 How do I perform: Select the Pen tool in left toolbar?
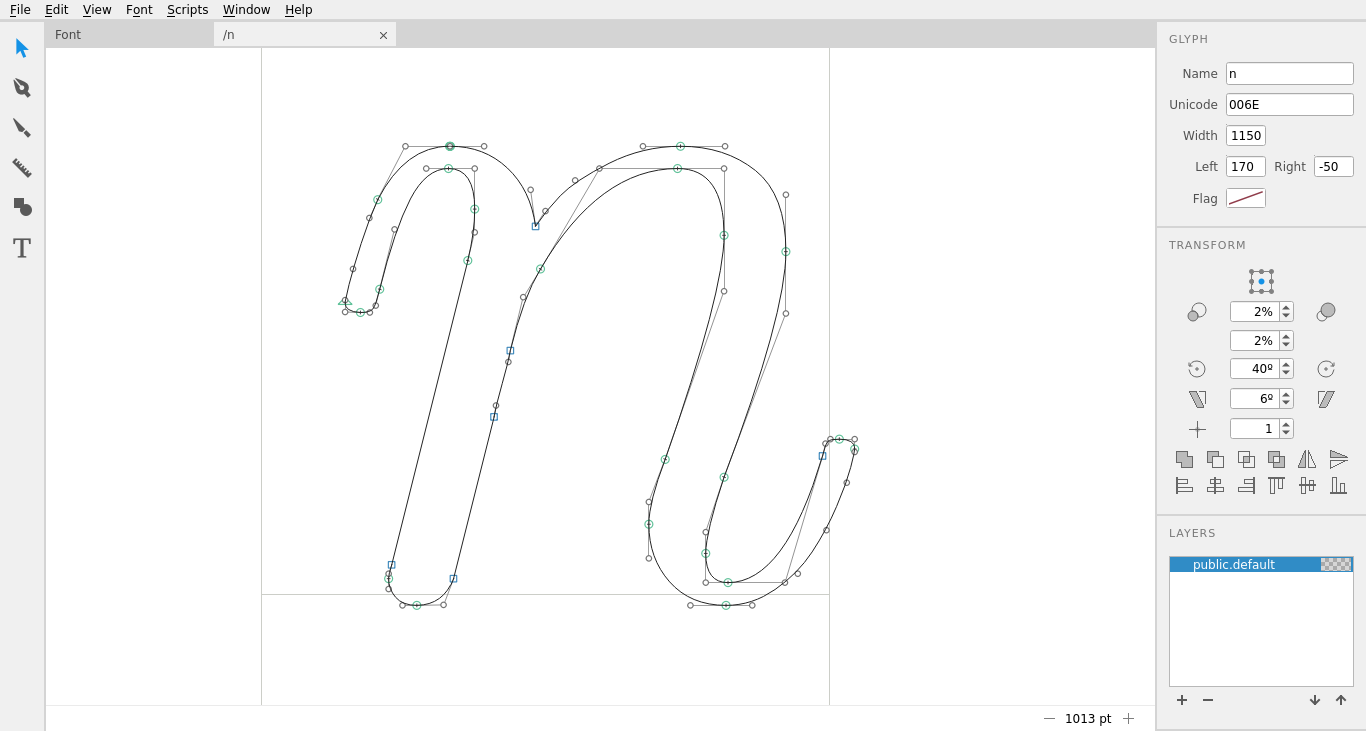pos(22,88)
